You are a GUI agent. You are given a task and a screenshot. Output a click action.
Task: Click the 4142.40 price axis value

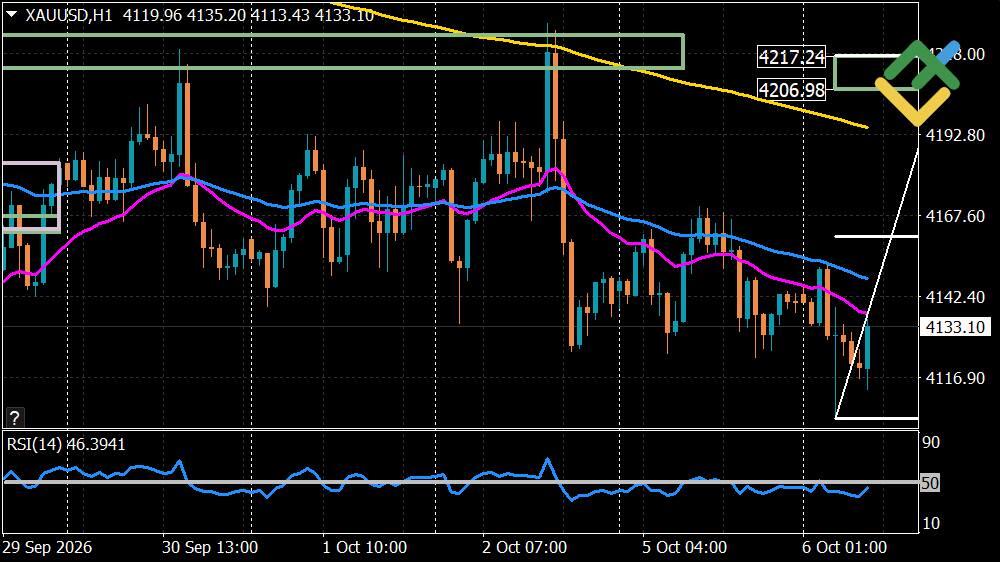955,297
